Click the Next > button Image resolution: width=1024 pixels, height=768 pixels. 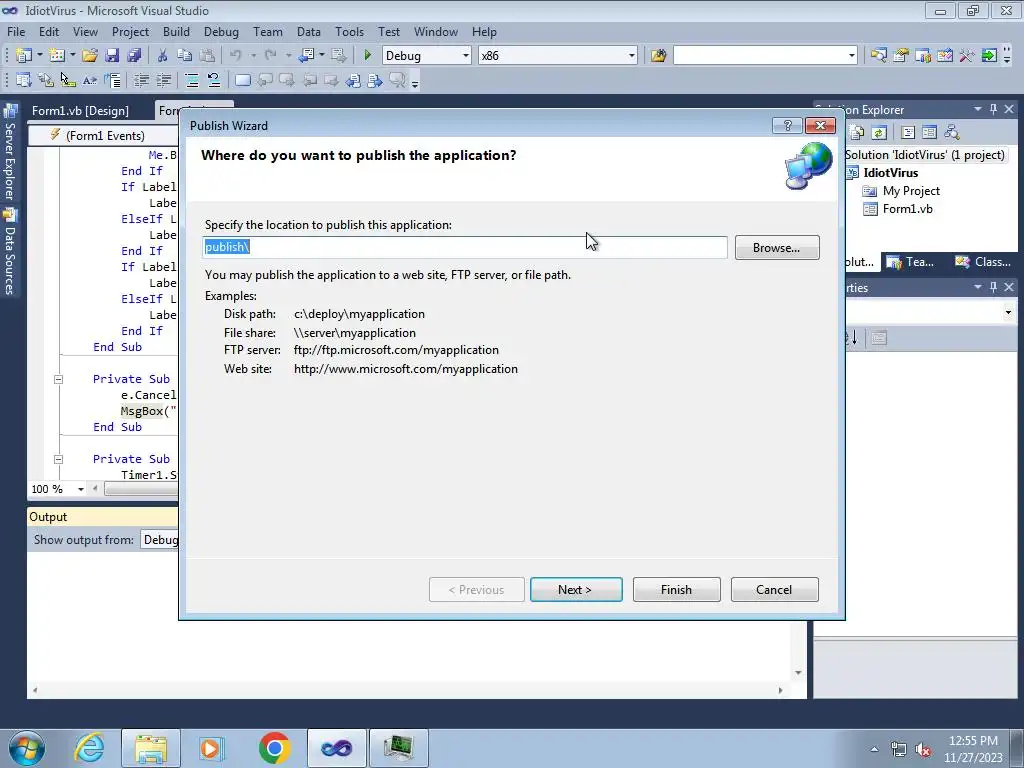click(x=575, y=590)
